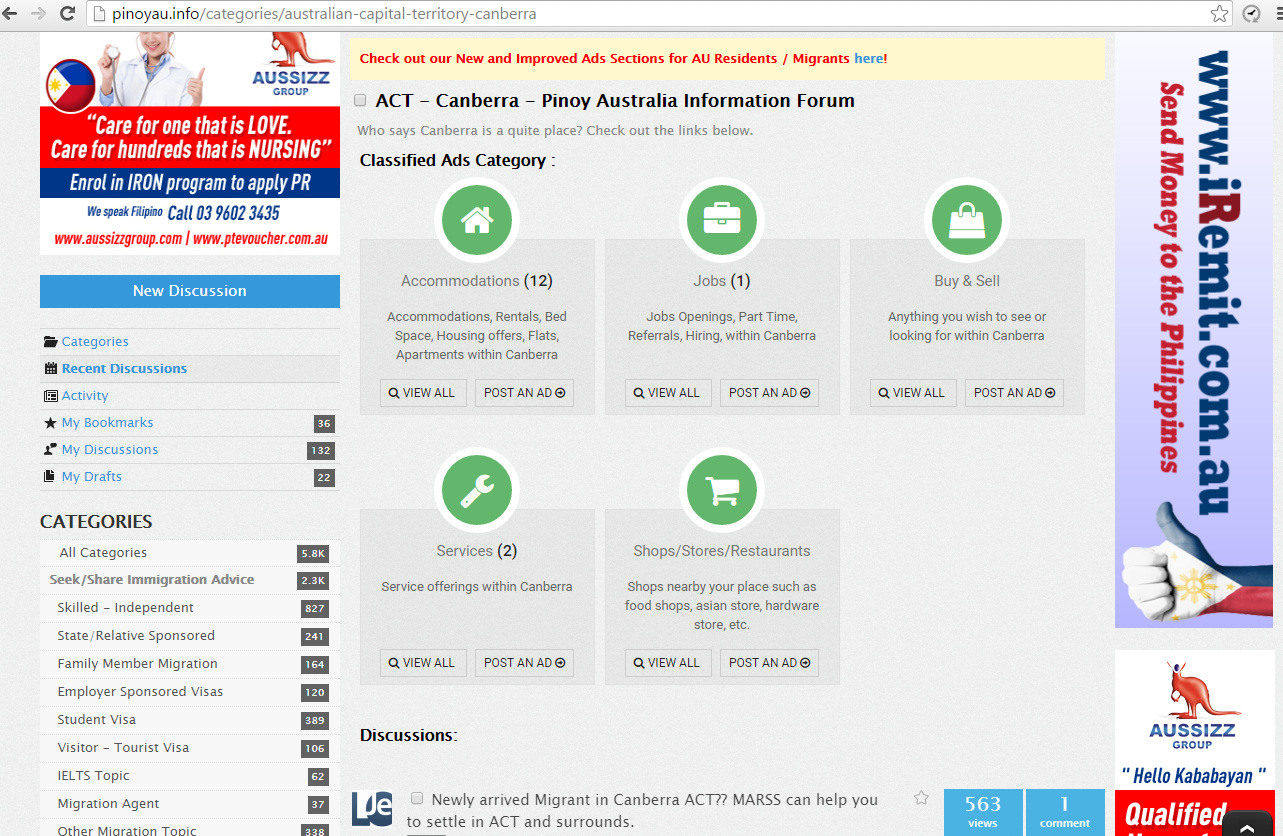Click the New Discussion button
This screenshot has height=836, width=1283.
tap(190, 291)
